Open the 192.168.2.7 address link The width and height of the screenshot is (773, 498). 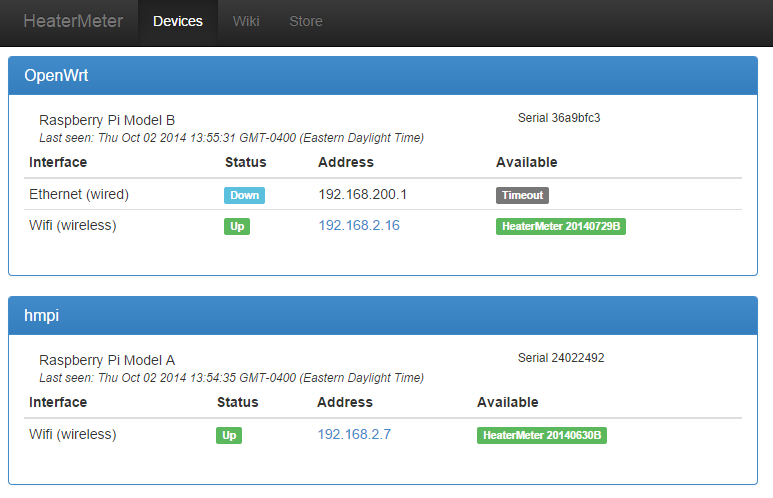pos(354,434)
